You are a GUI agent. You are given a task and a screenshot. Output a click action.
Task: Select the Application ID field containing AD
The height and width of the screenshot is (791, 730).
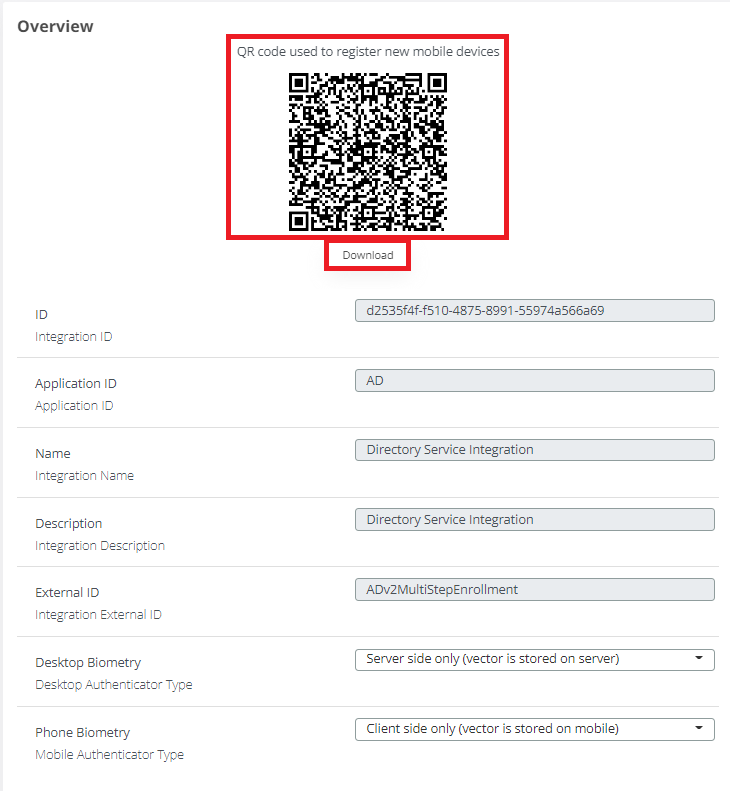click(x=534, y=380)
